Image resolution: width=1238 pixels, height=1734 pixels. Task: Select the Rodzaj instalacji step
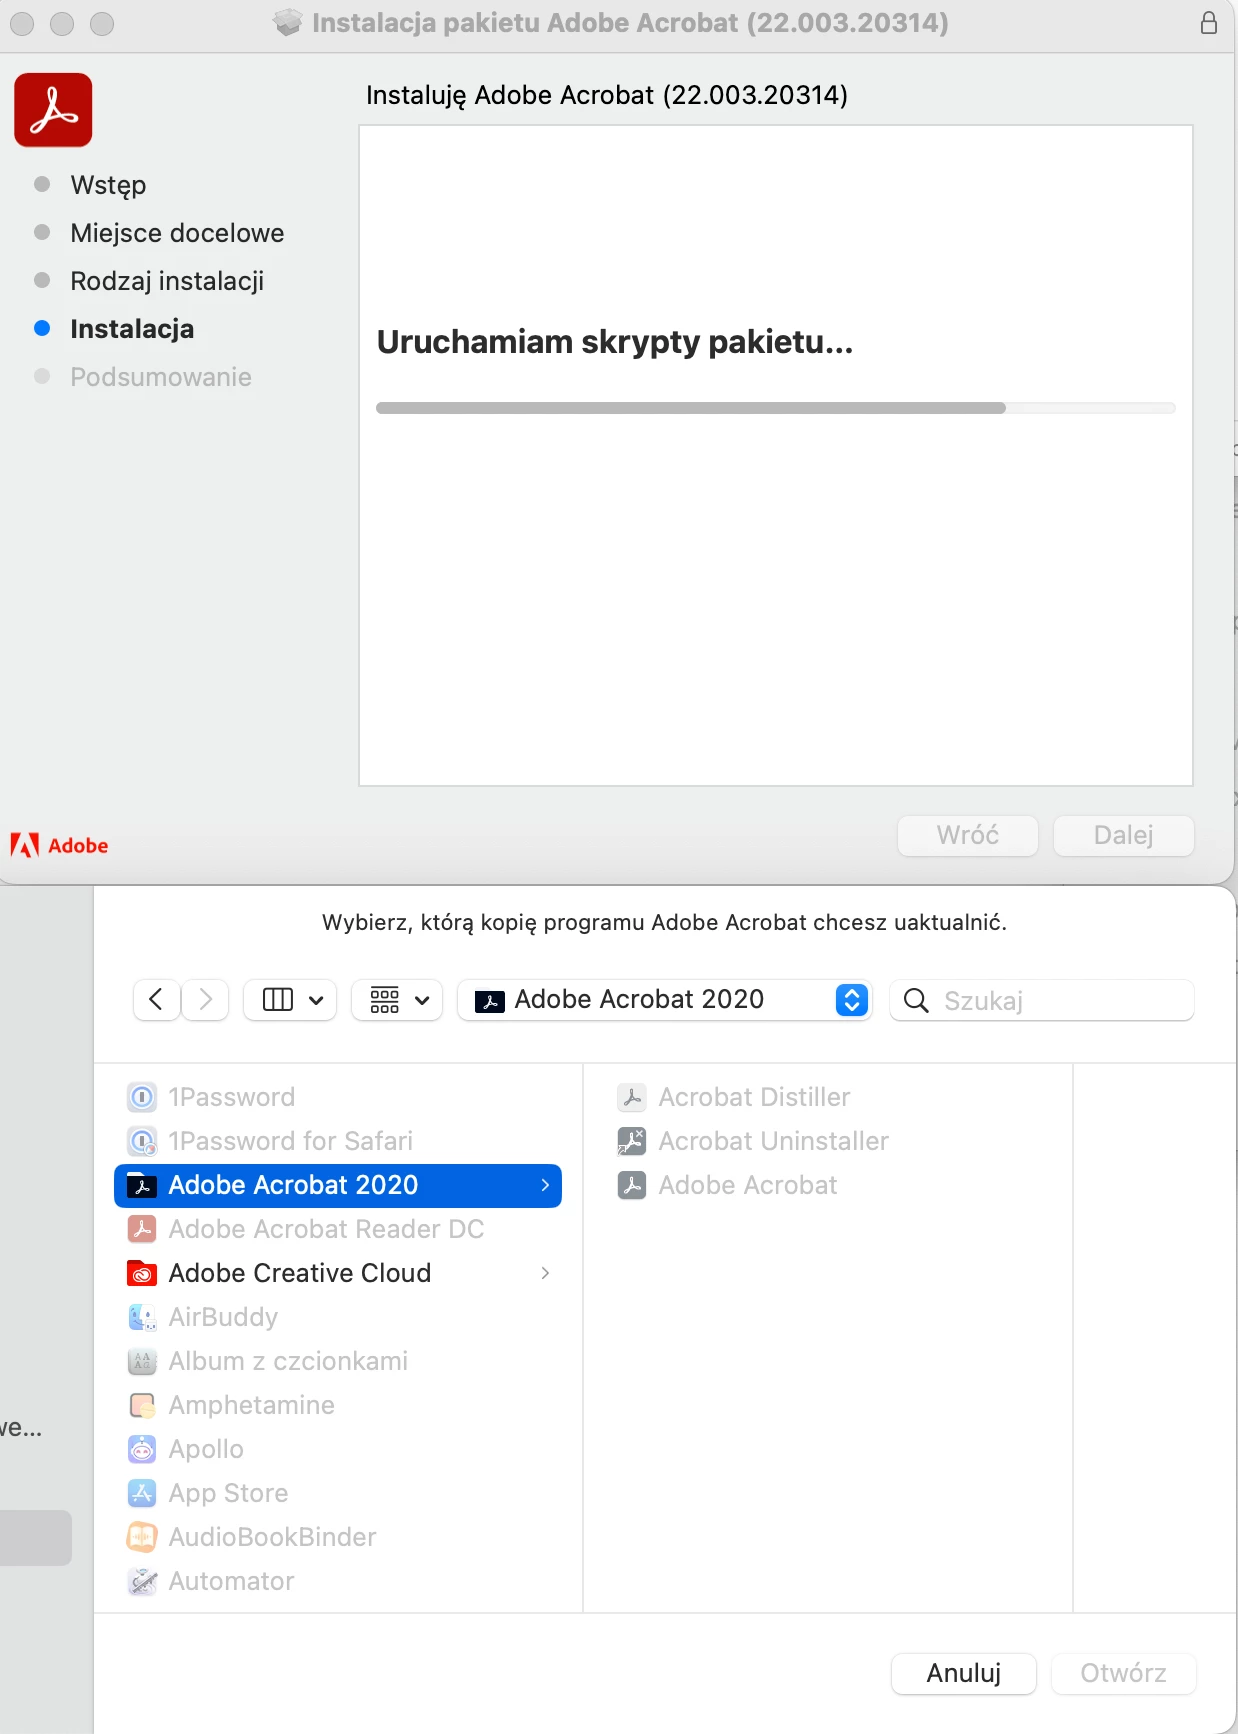click(x=167, y=281)
